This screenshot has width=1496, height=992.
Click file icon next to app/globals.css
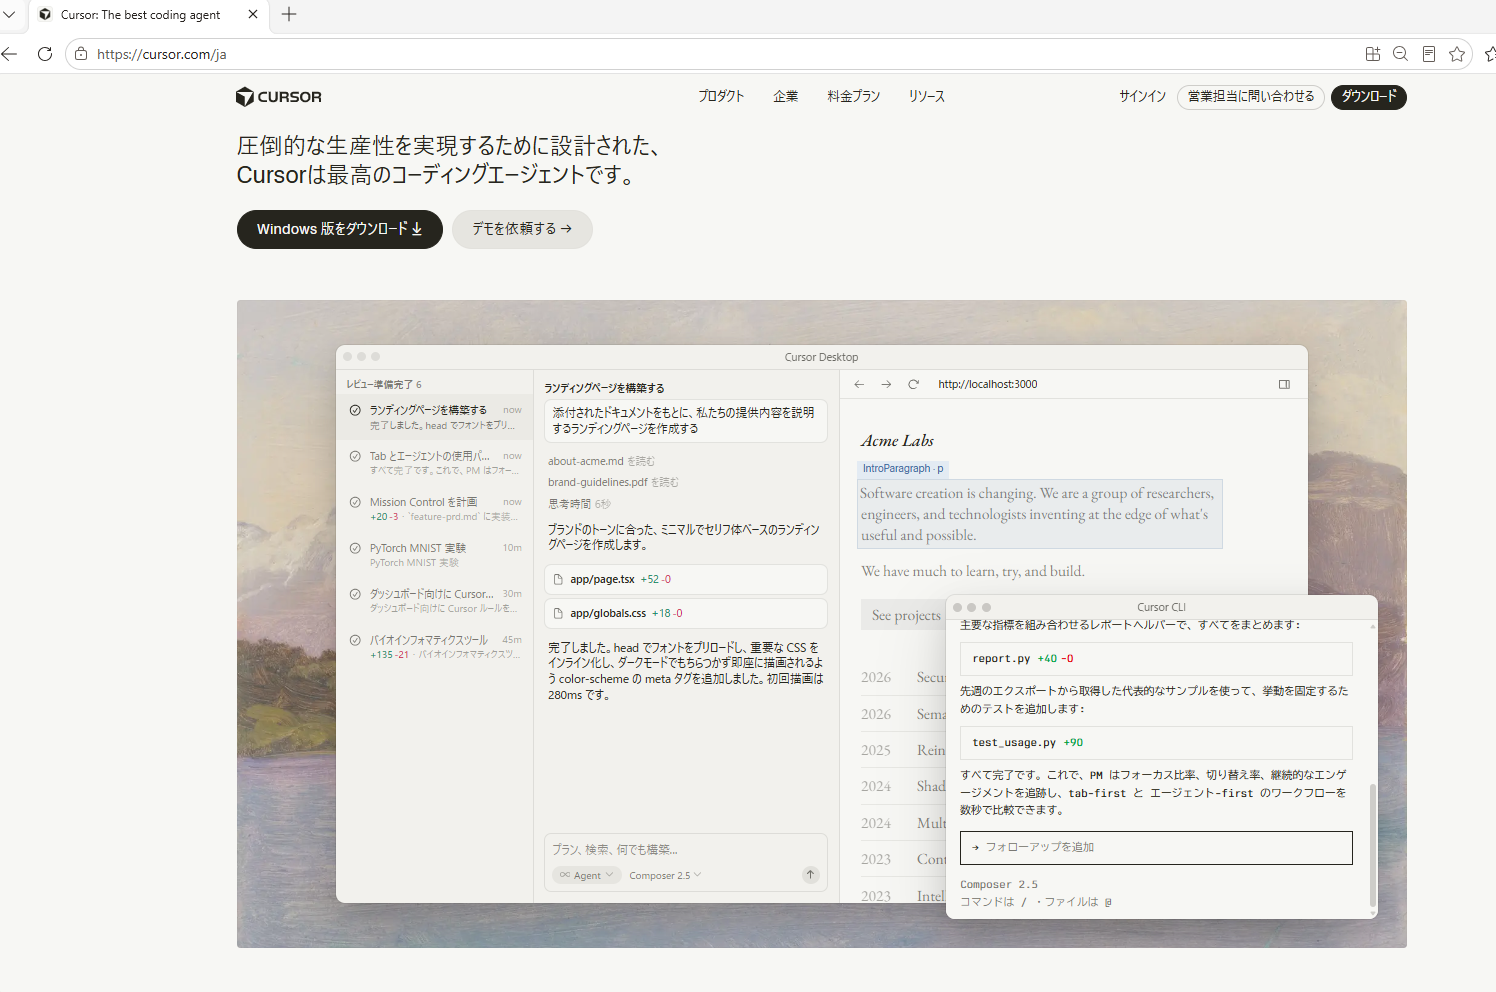coord(559,613)
